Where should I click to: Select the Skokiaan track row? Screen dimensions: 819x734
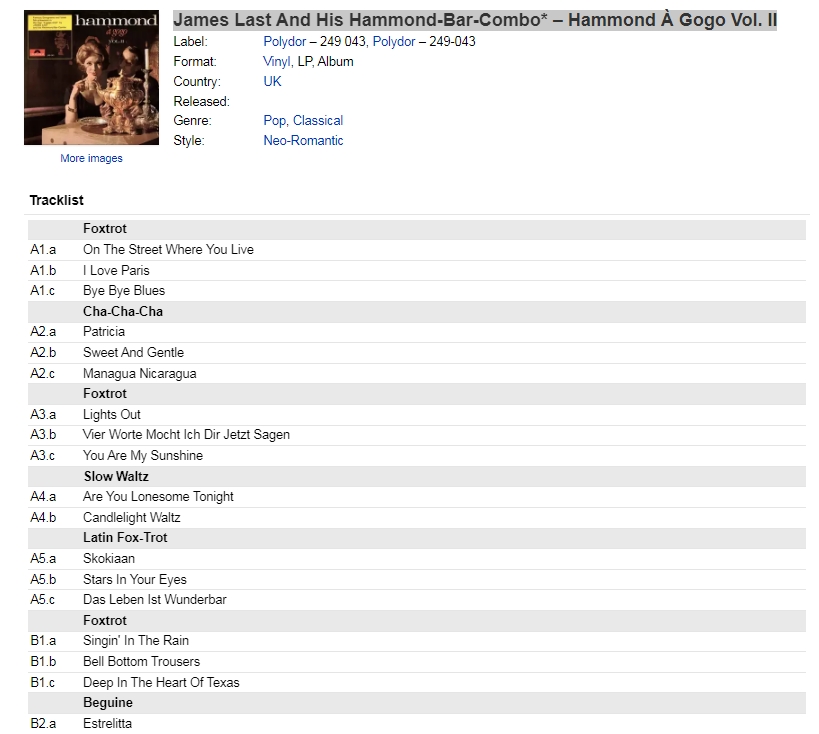tap(417, 559)
